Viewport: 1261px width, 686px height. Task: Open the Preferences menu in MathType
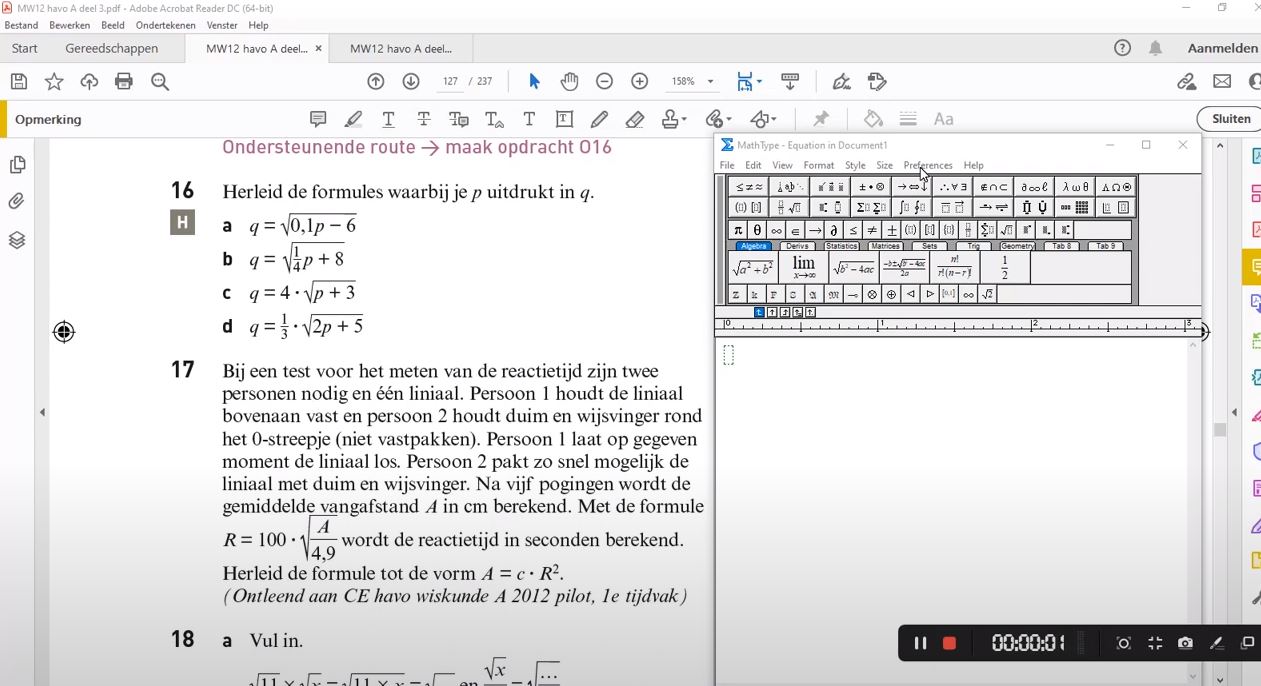[928, 165]
